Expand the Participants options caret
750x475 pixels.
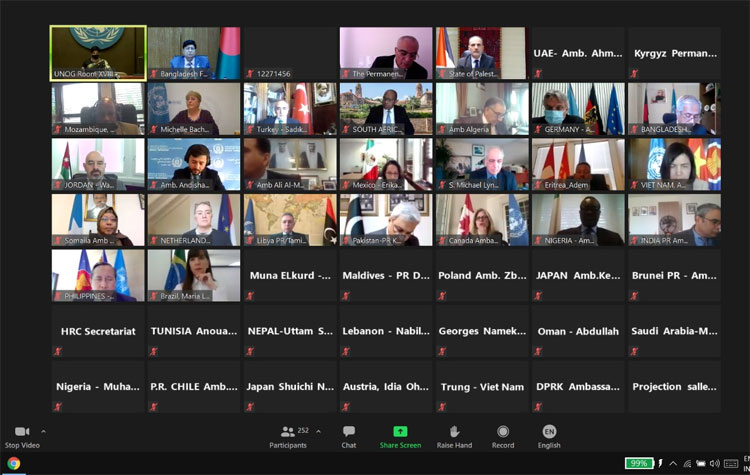[318, 431]
